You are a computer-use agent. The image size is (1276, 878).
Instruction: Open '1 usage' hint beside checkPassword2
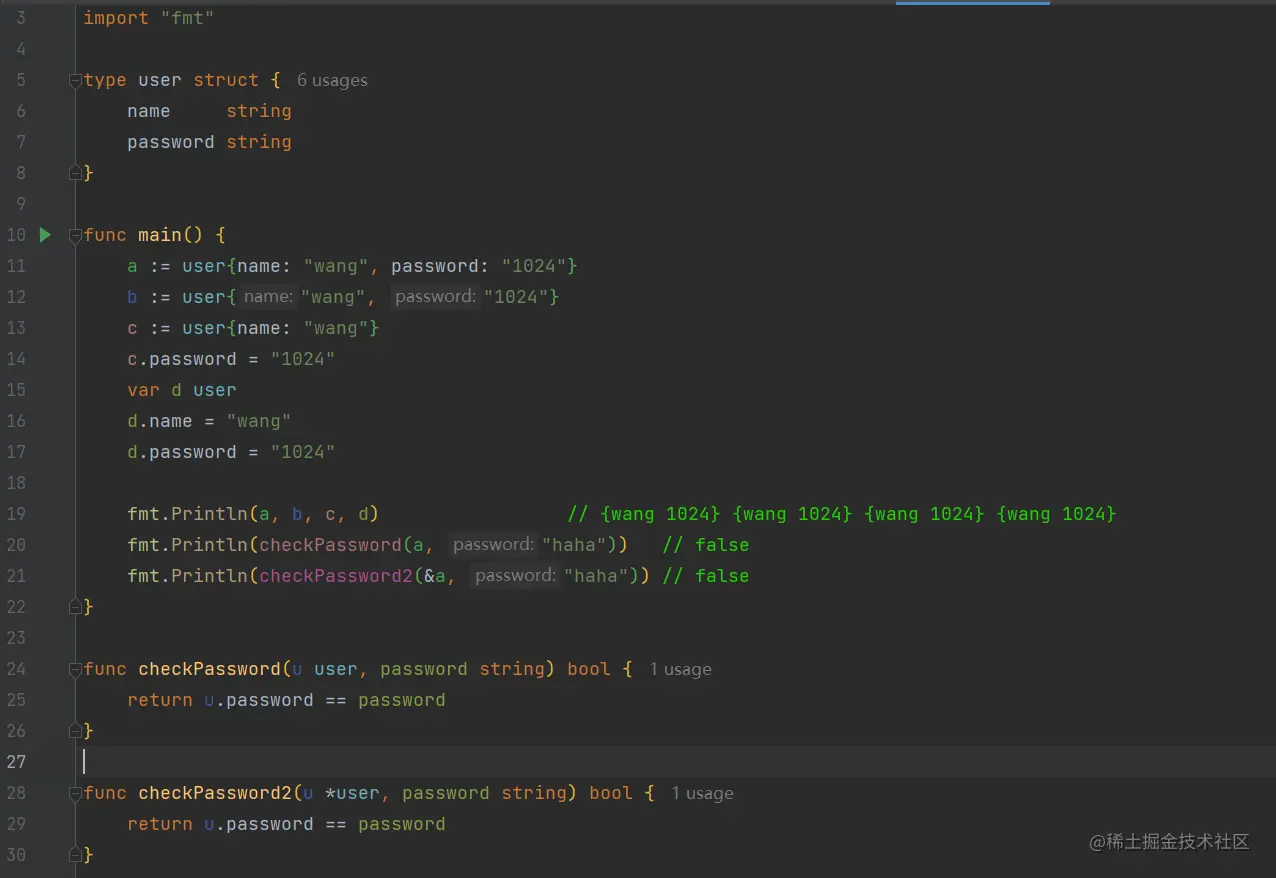pos(702,793)
